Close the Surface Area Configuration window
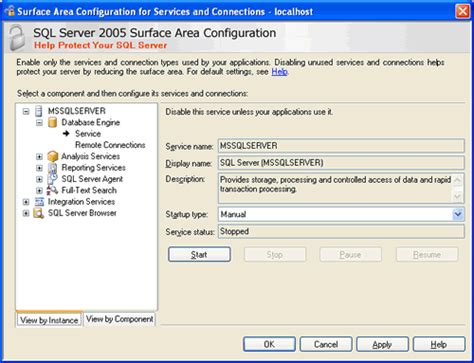Screen dimensions: 474x363 [463, 11]
